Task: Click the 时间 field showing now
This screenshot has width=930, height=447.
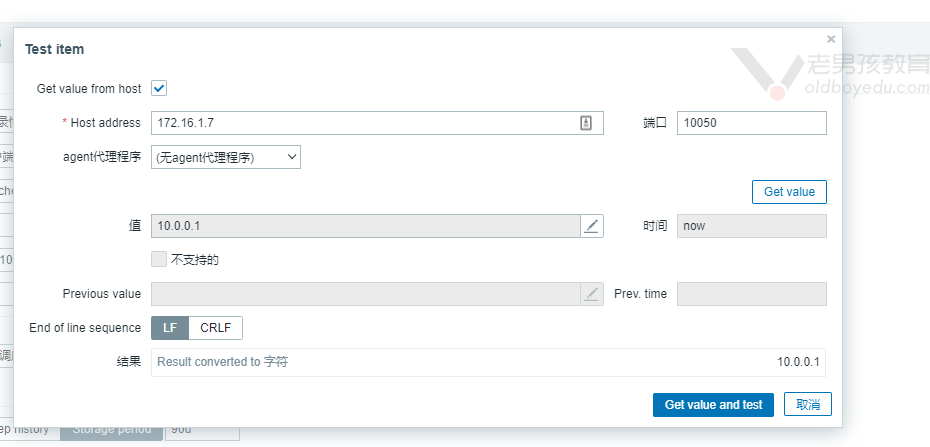Action: point(751,226)
